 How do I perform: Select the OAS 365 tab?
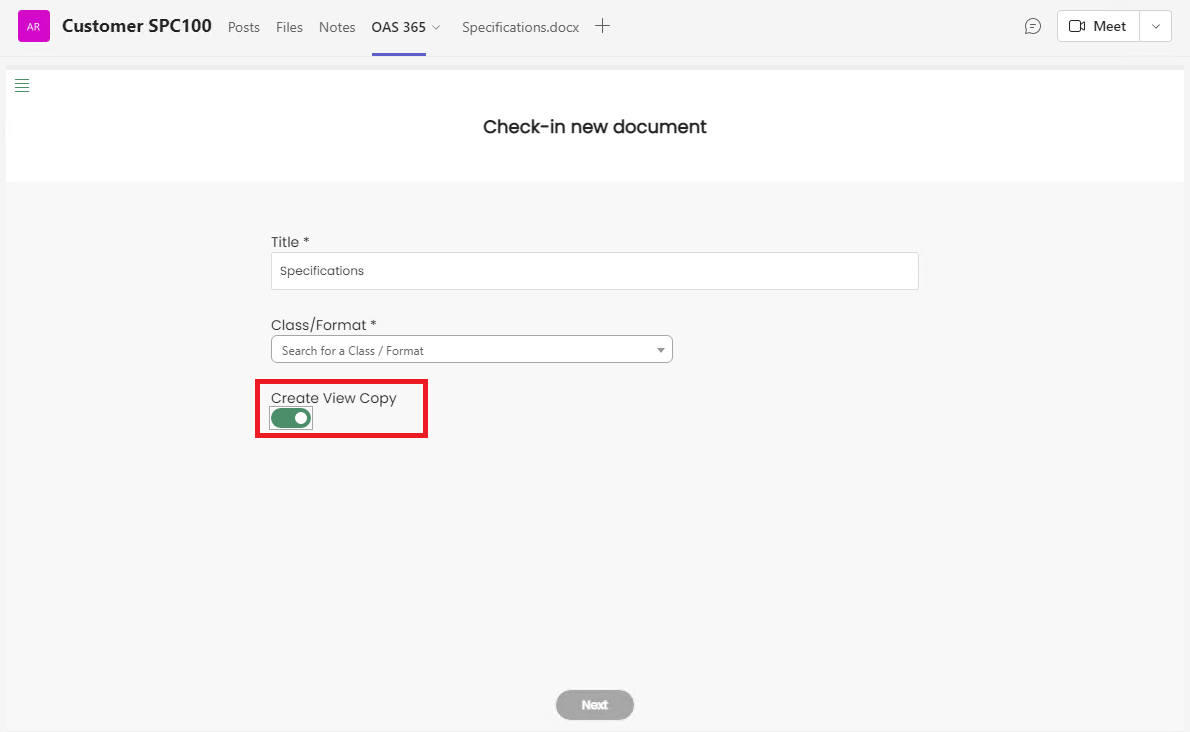pyautogui.click(x=398, y=28)
